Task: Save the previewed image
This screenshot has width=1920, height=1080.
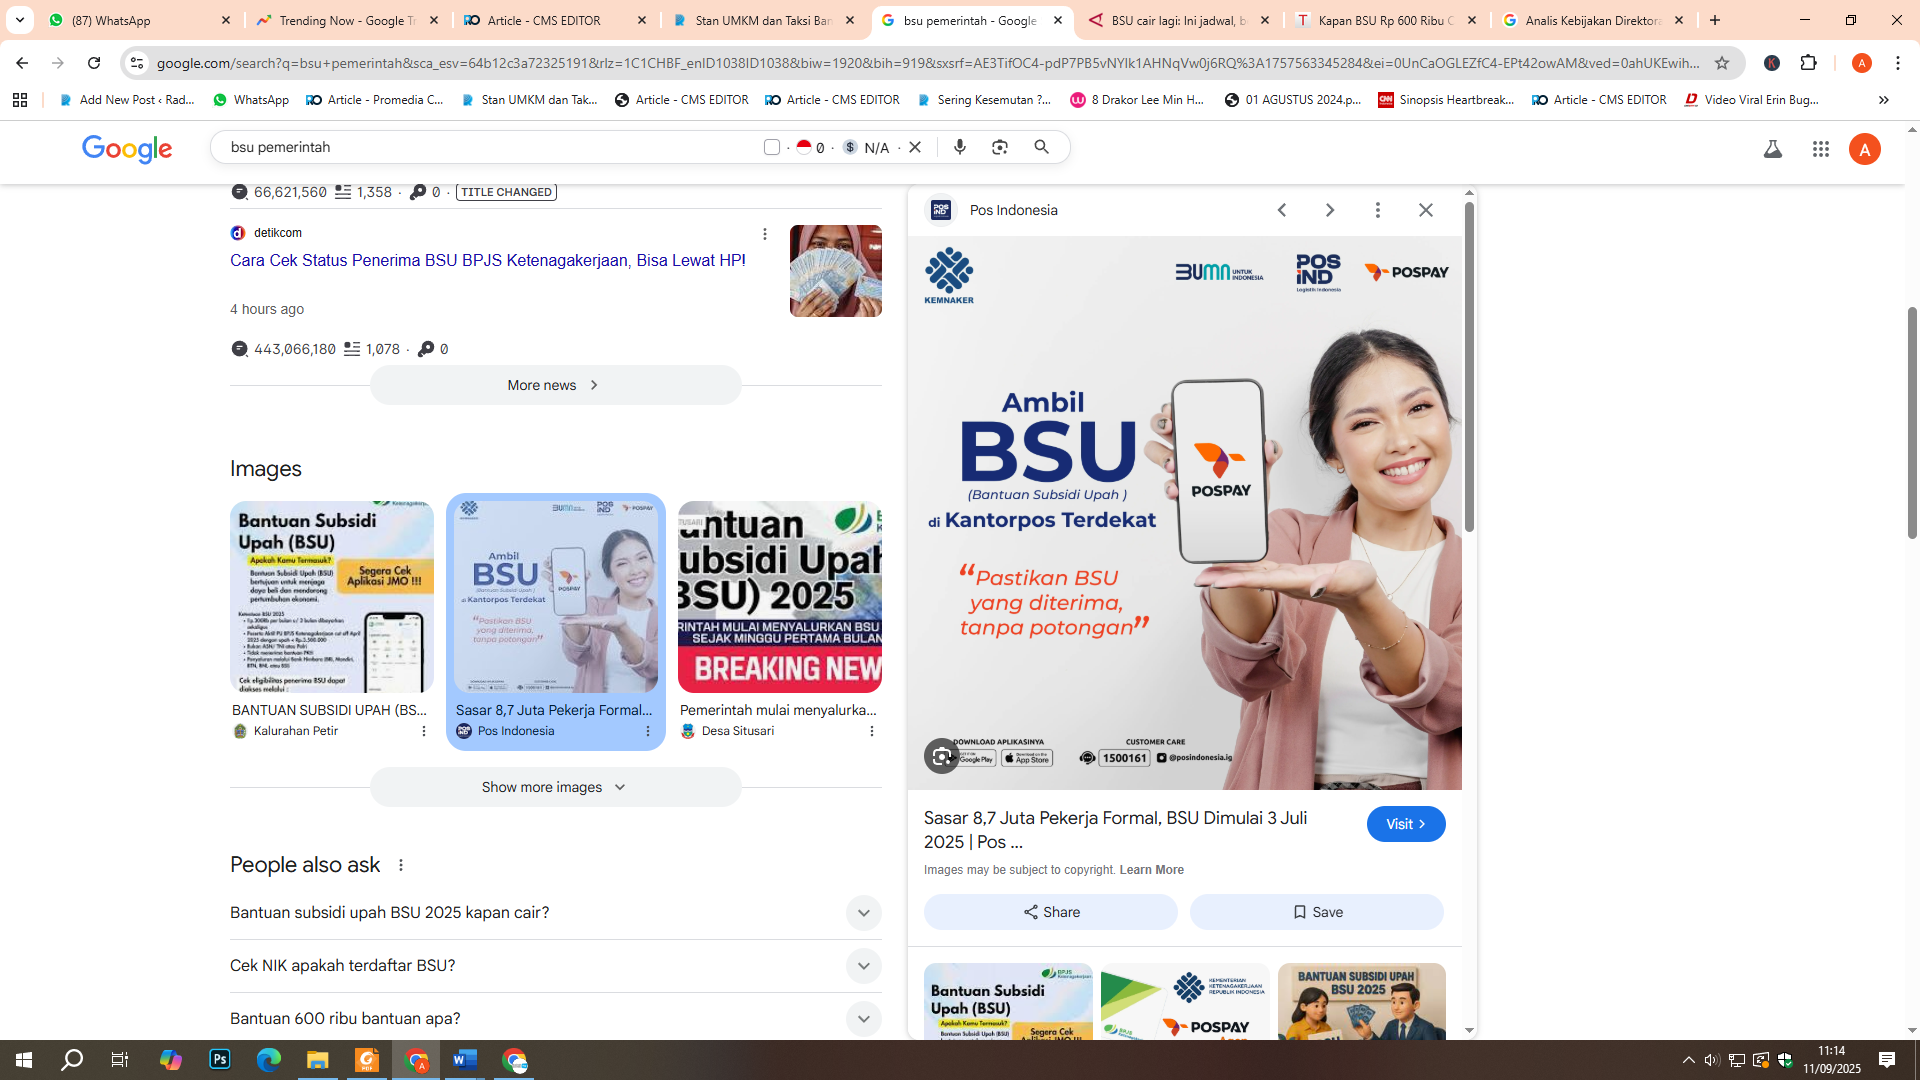Action: 1317,912
